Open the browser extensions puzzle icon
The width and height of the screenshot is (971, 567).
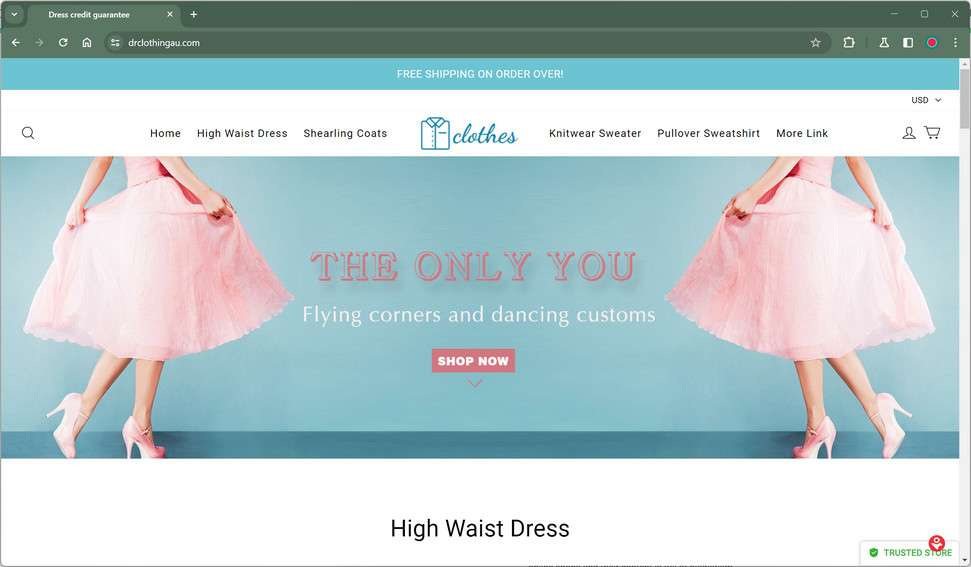click(x=849, y=43)
